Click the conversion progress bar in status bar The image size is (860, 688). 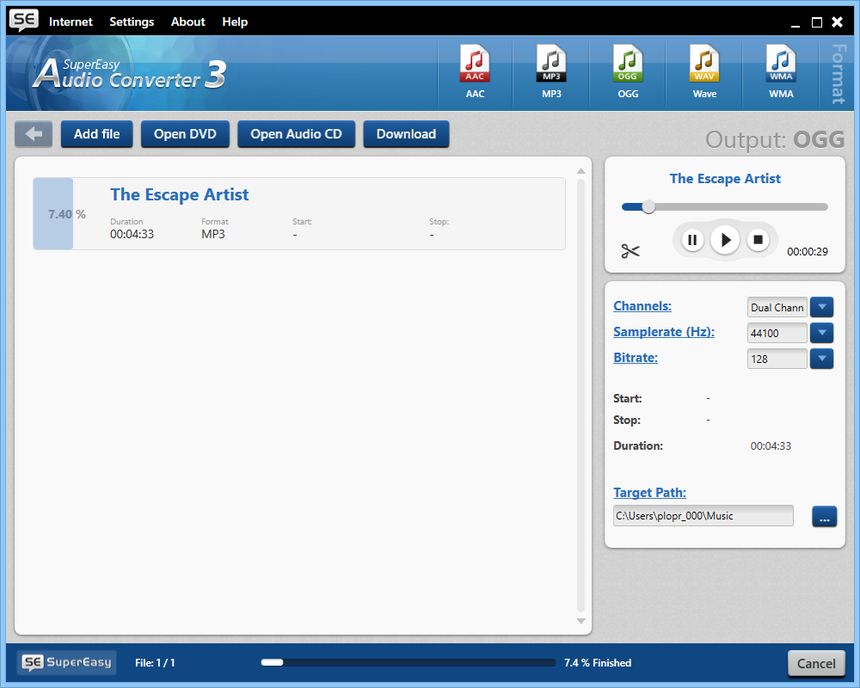tap(408, 662)
